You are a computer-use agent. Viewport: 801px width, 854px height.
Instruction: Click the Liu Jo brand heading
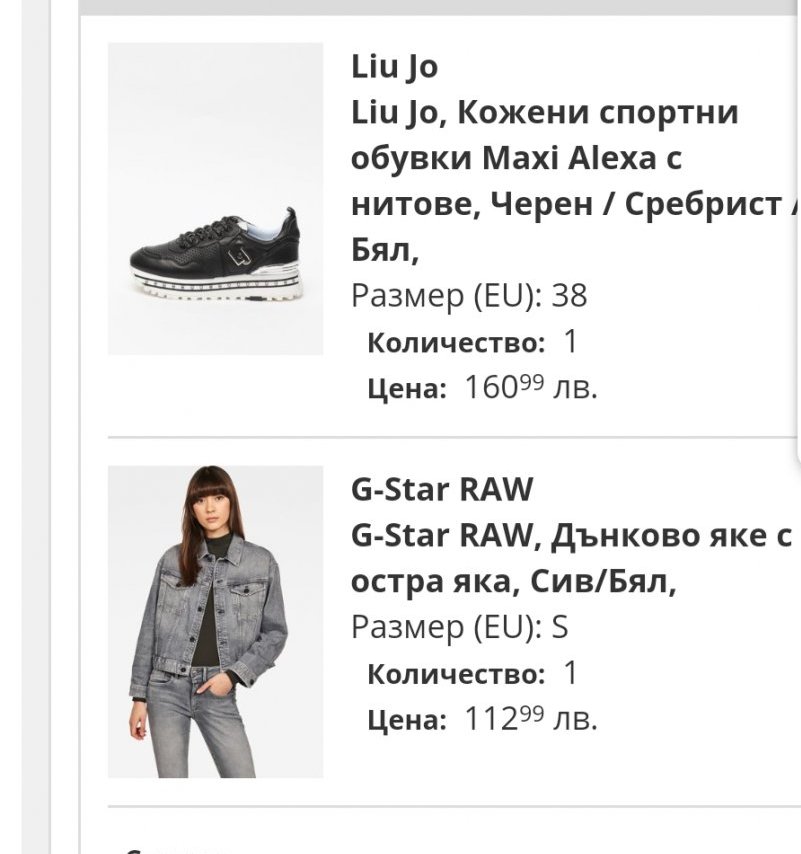[x=394, y=66]
